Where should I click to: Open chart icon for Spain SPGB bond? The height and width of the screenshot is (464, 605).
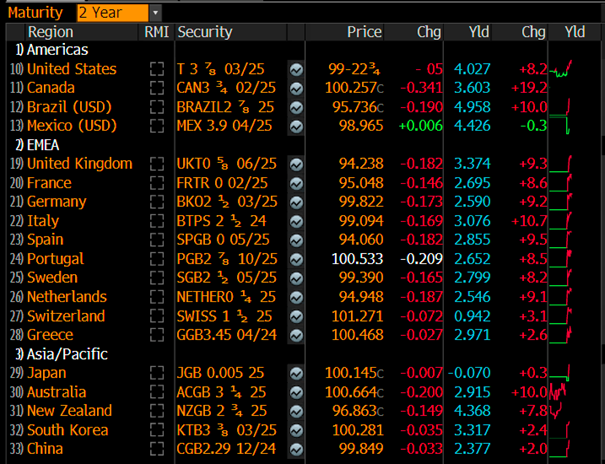point(296,240)
